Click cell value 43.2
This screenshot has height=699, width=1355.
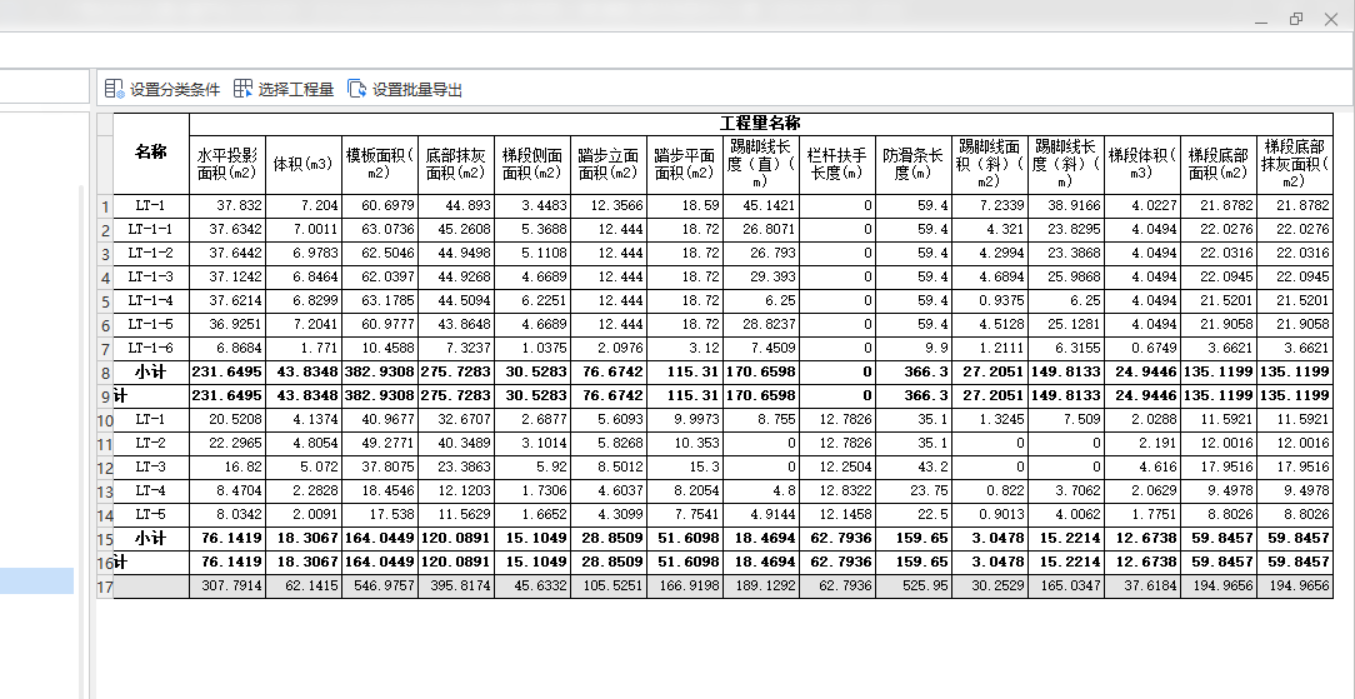click(913, 468)
